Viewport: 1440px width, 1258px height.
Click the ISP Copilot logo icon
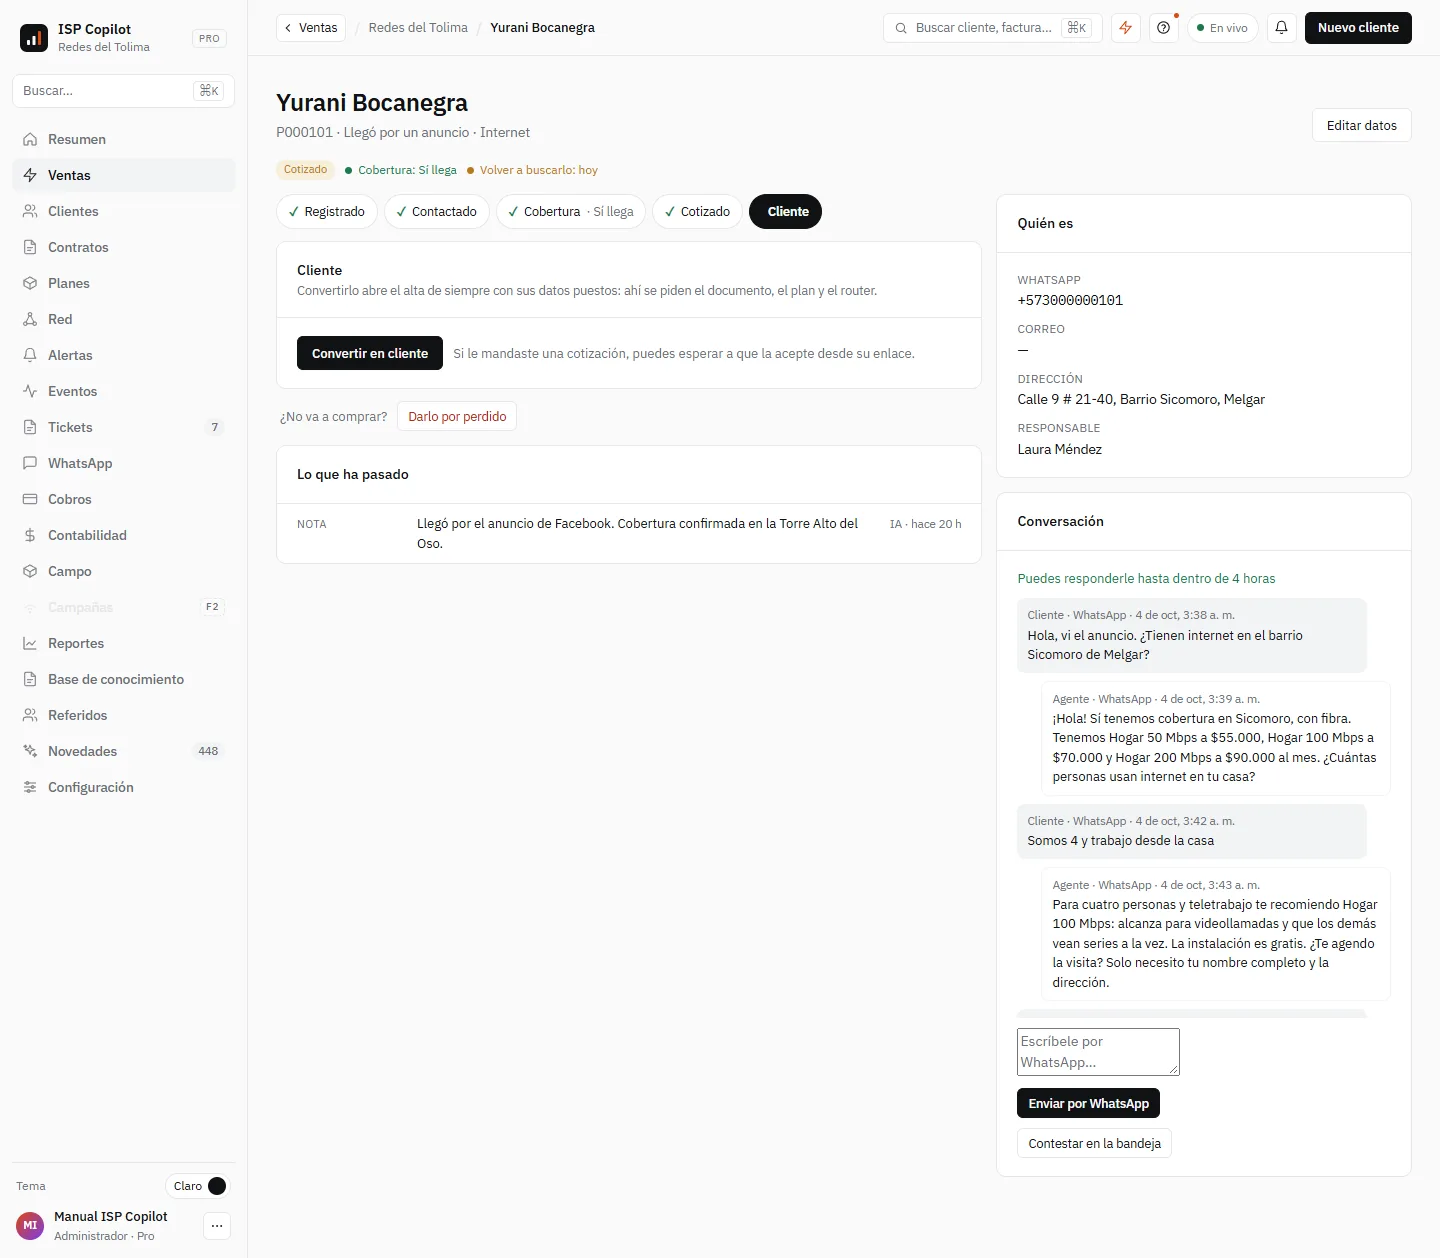click(34, 38)
